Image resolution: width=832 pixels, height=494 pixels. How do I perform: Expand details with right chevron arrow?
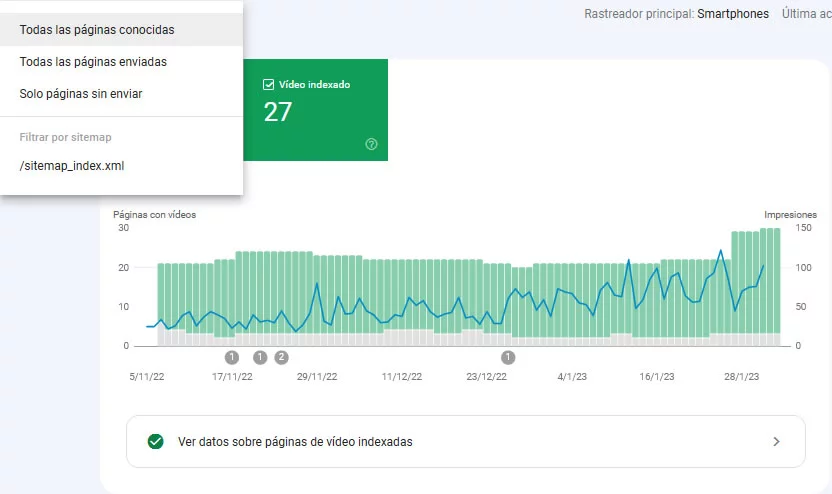(776, 441)
